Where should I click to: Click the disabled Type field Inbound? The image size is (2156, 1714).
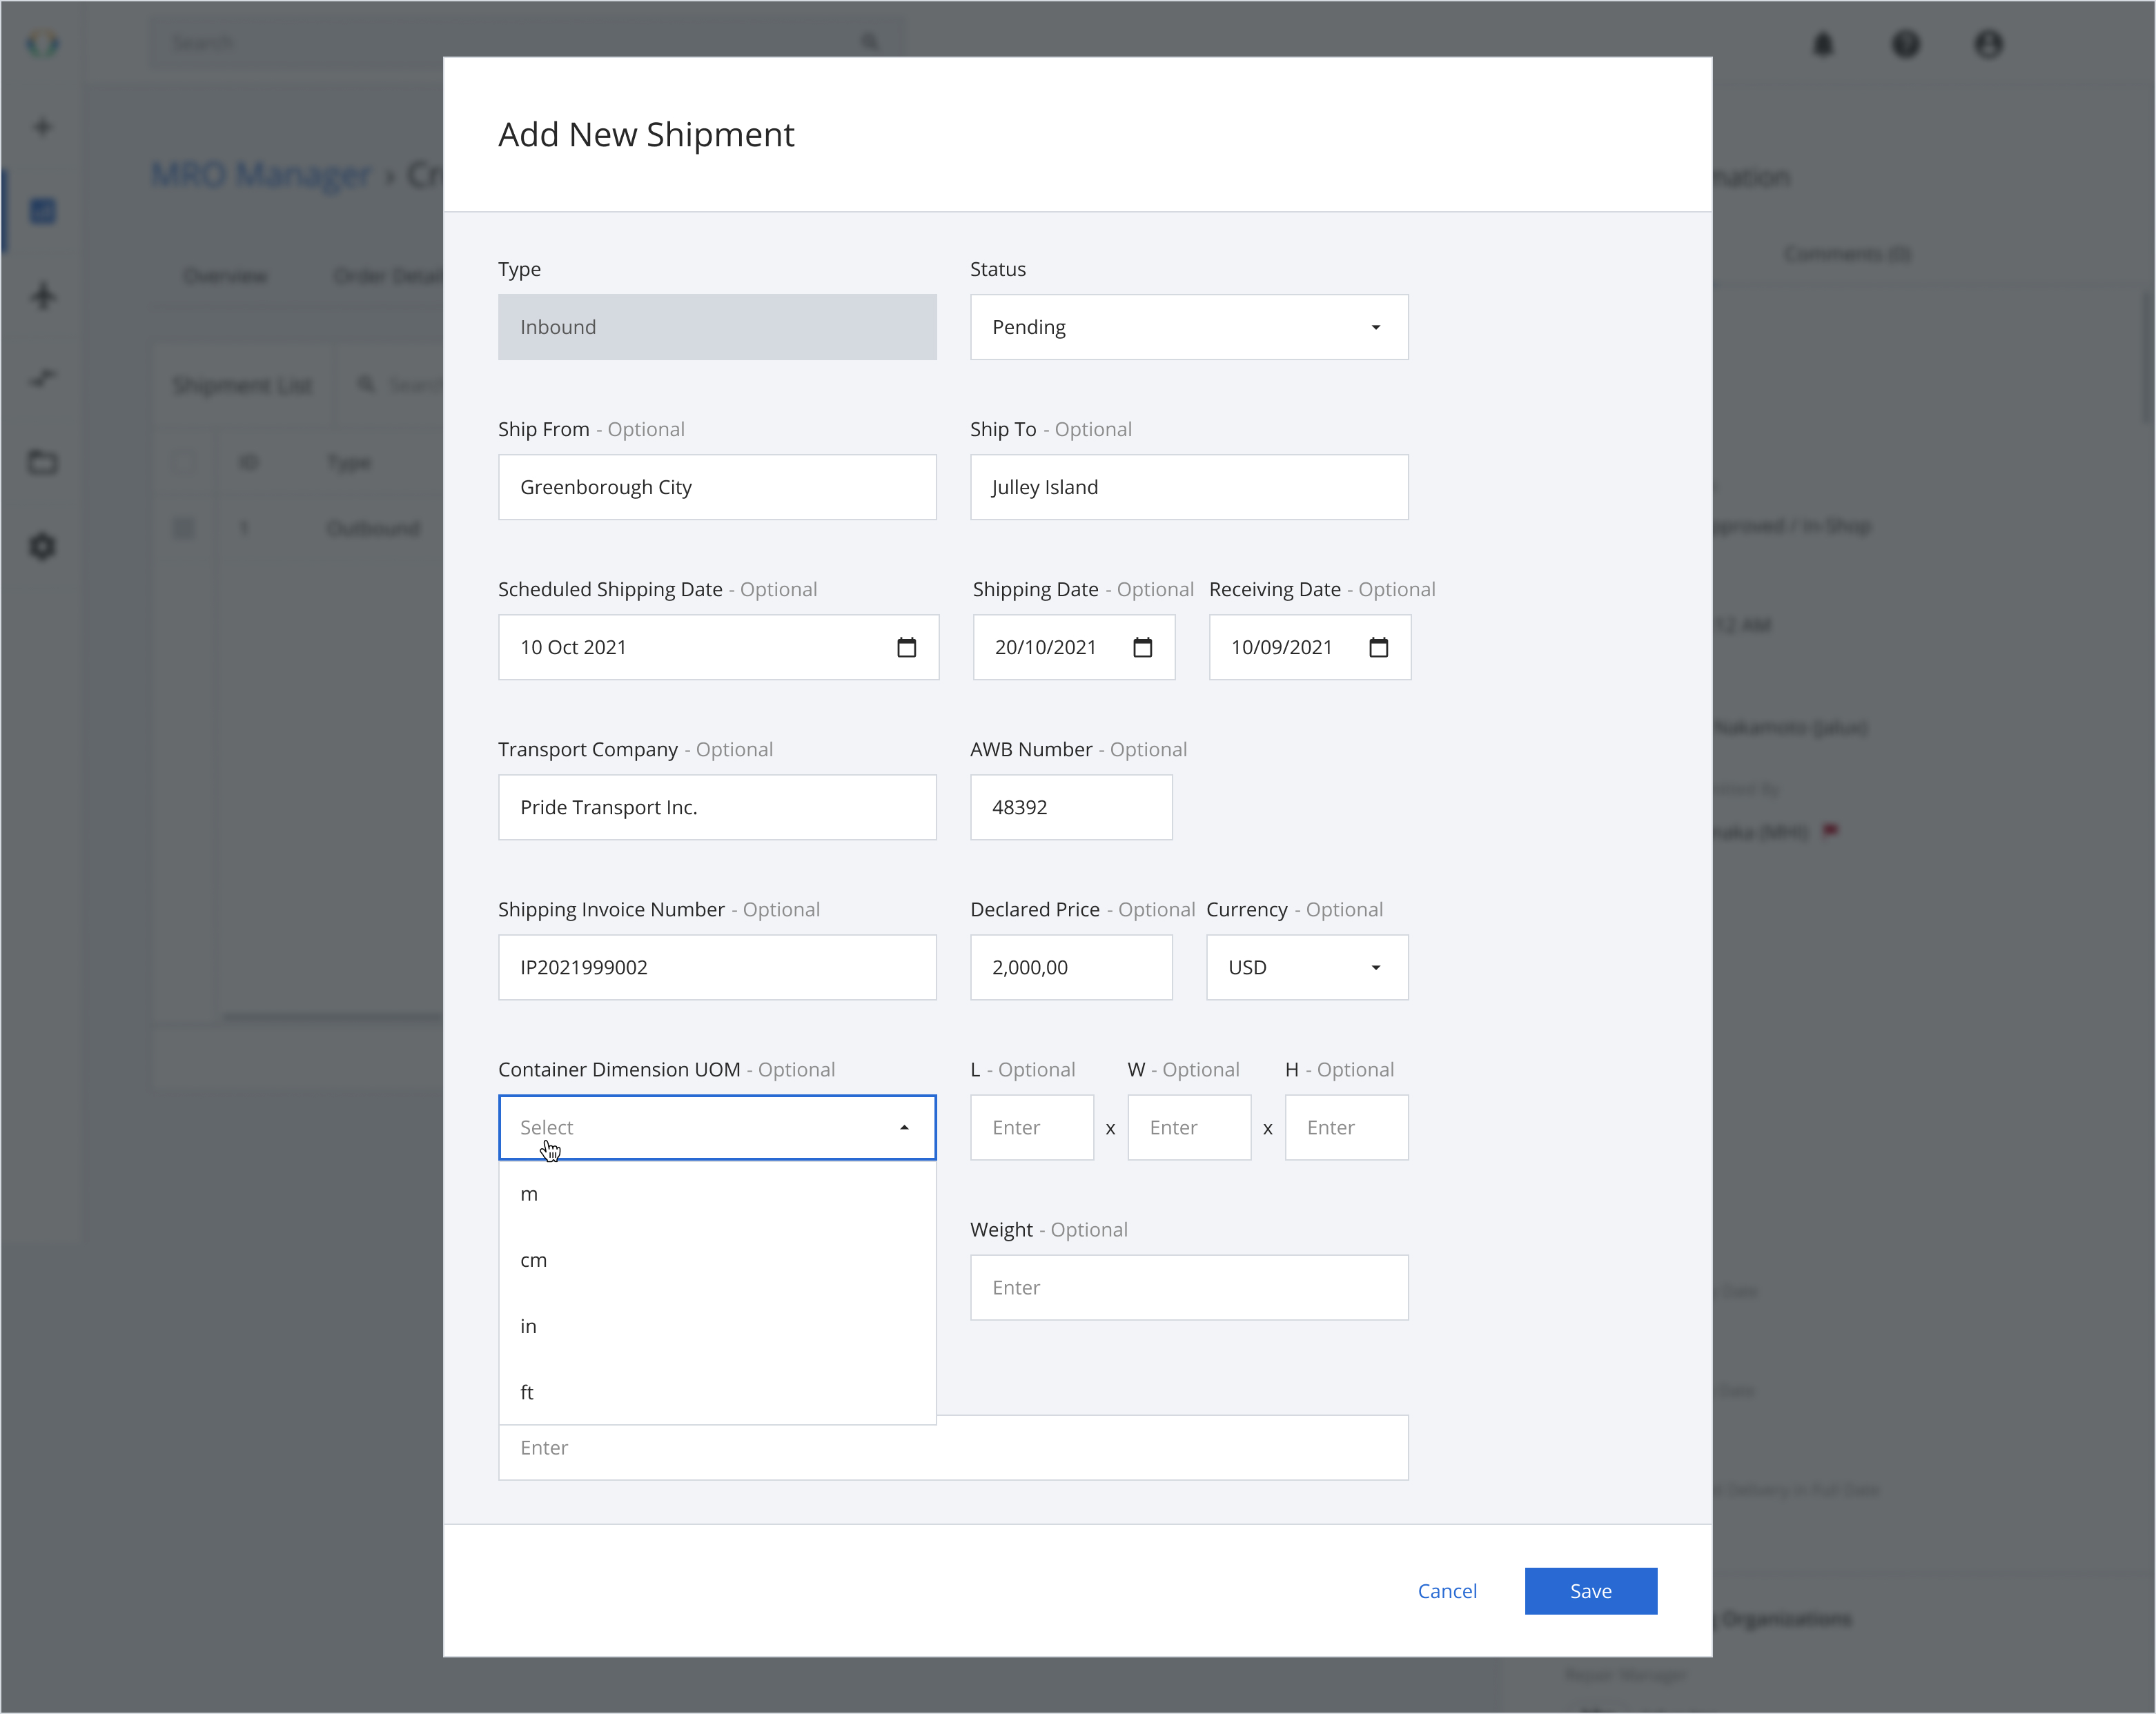(x=717, y=327)
